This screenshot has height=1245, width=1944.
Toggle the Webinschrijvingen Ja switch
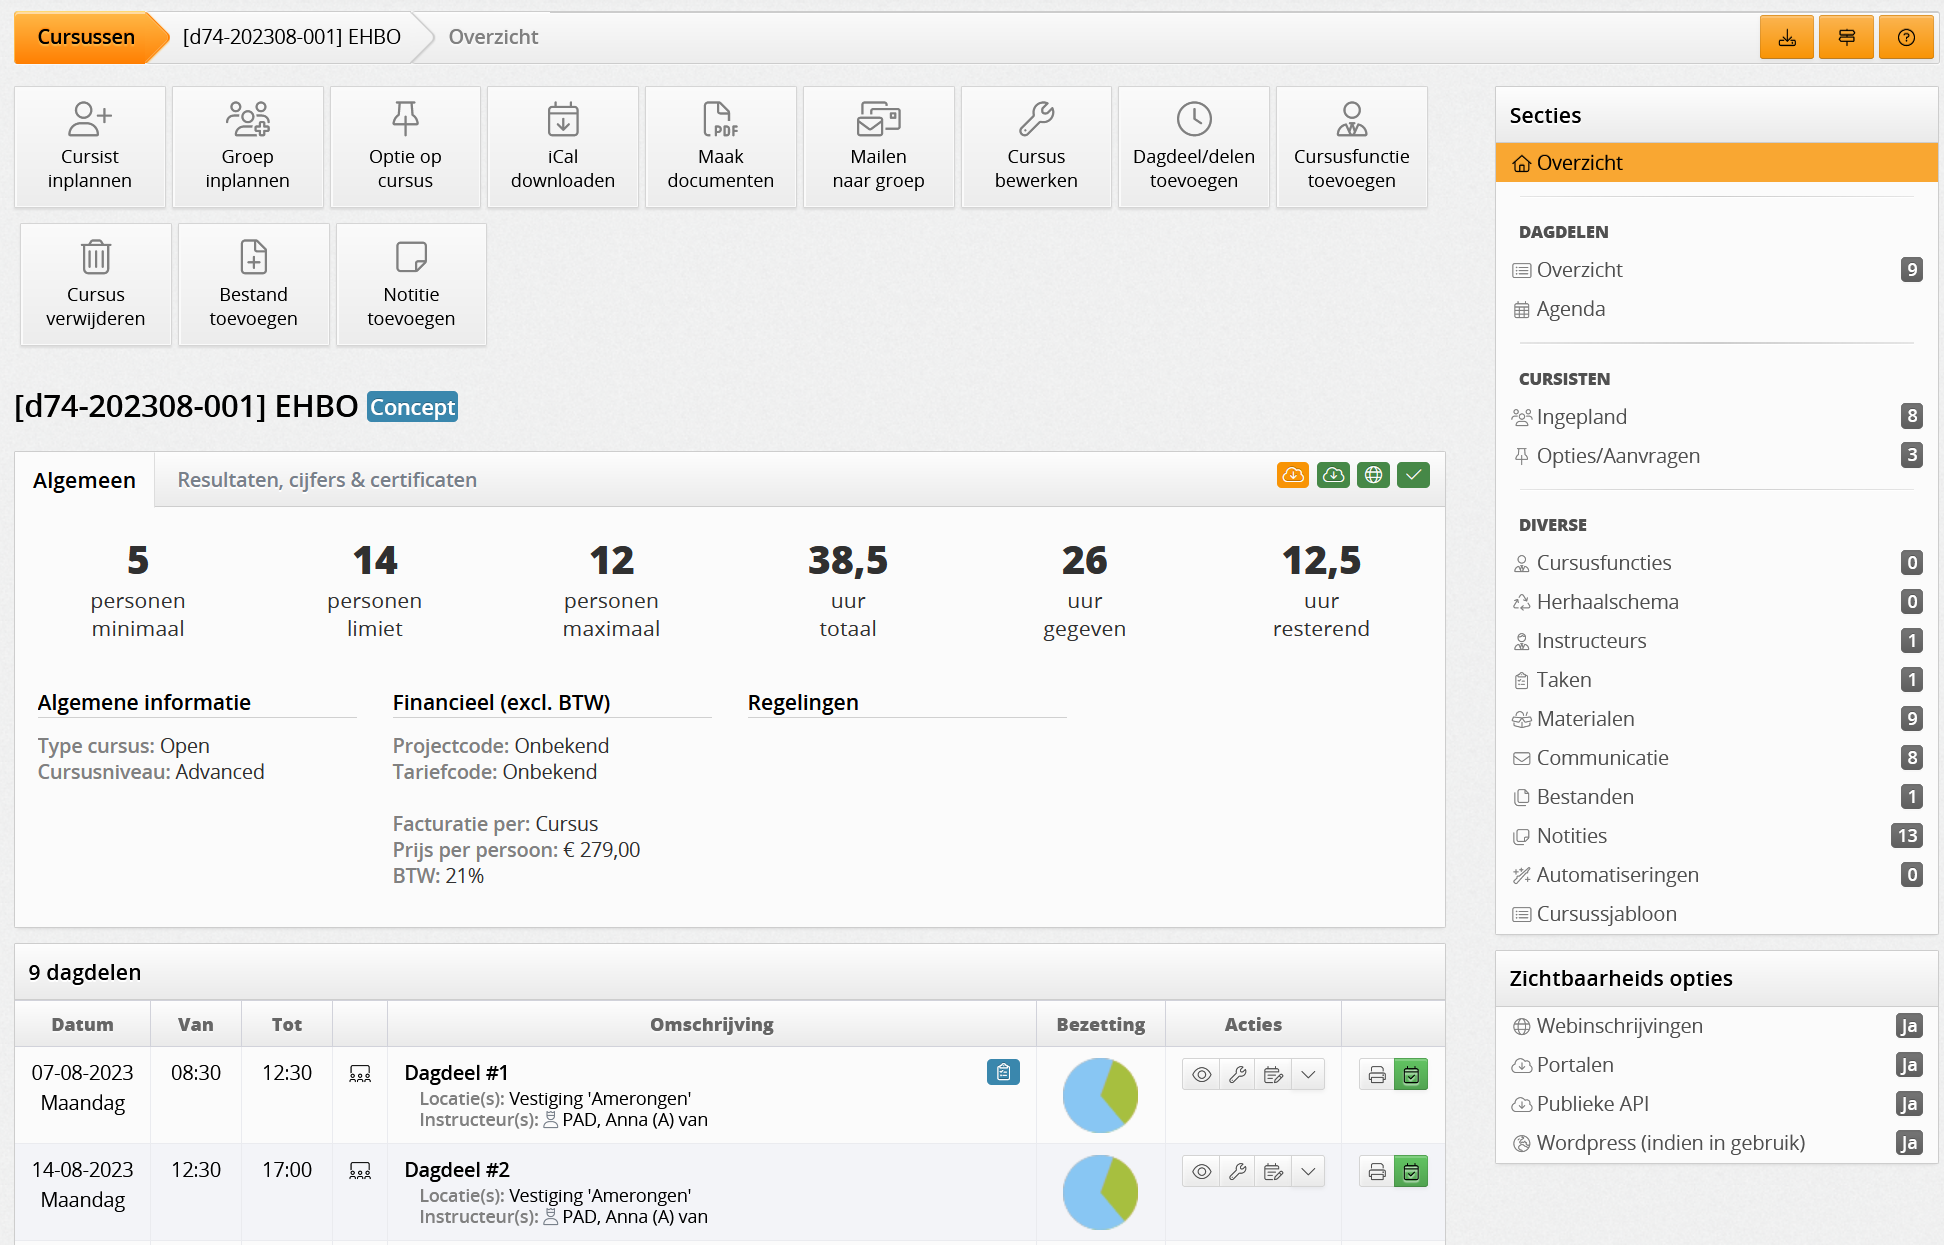tap(1908, 1026)
